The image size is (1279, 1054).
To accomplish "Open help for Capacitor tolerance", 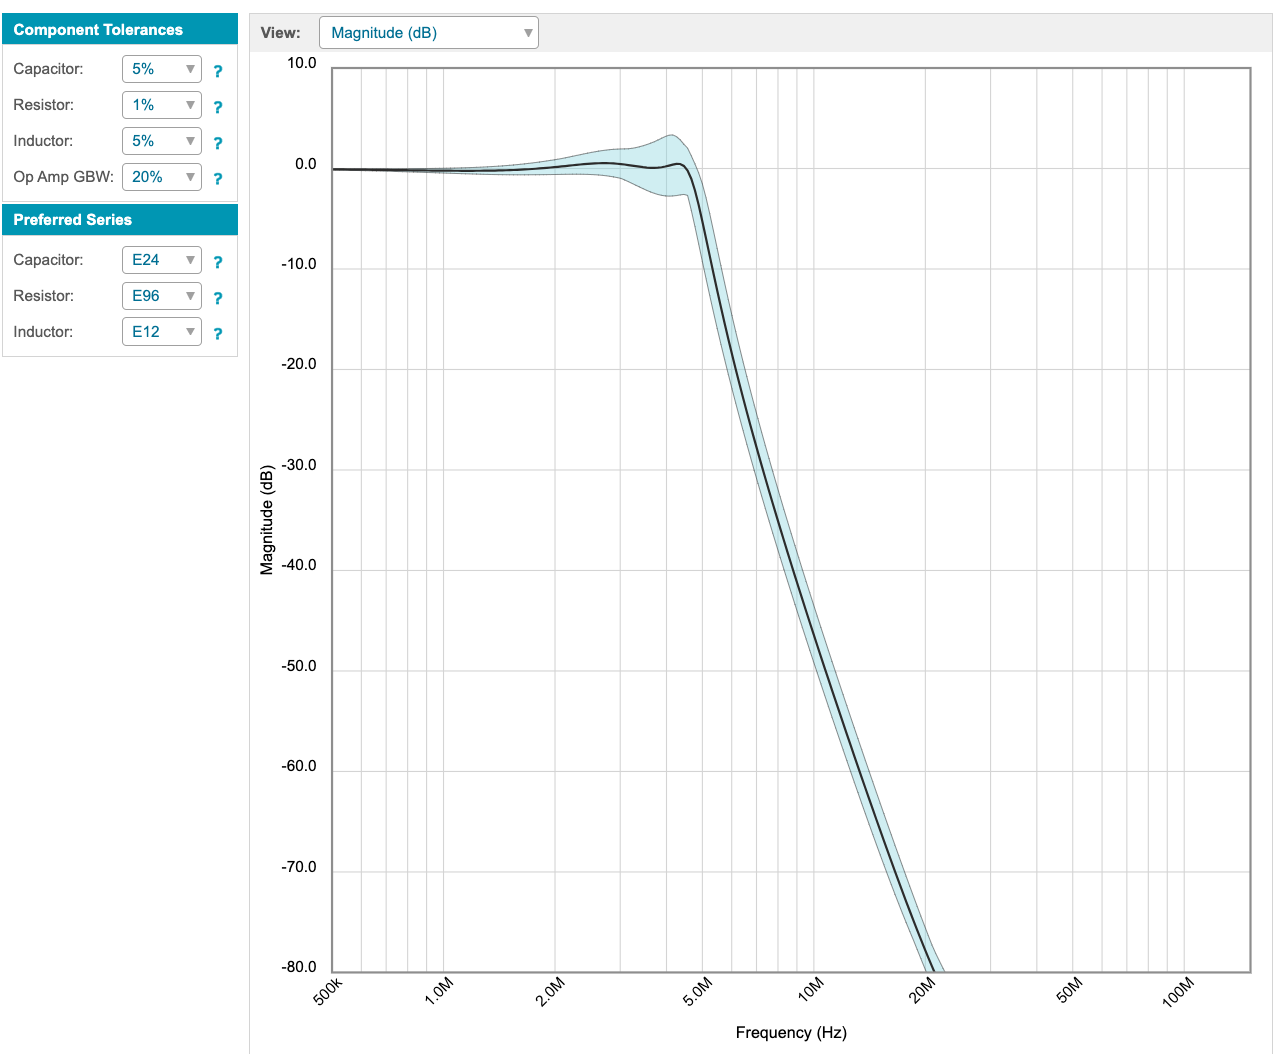I will coord(218,71).
